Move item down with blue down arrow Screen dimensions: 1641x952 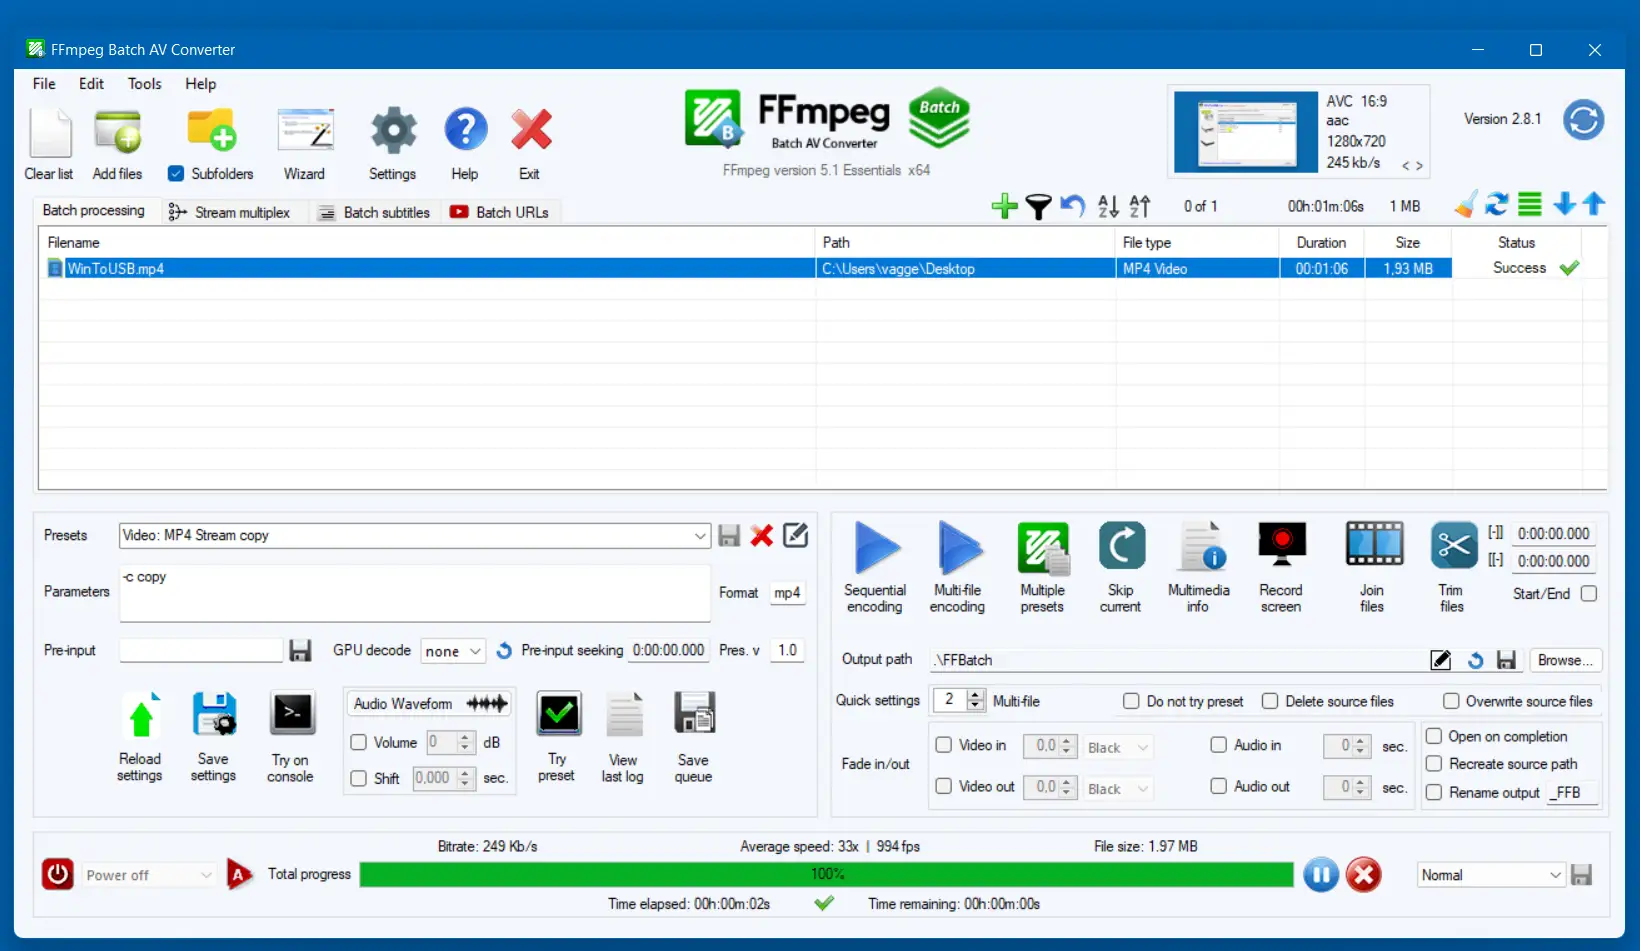click(1564, 204)
